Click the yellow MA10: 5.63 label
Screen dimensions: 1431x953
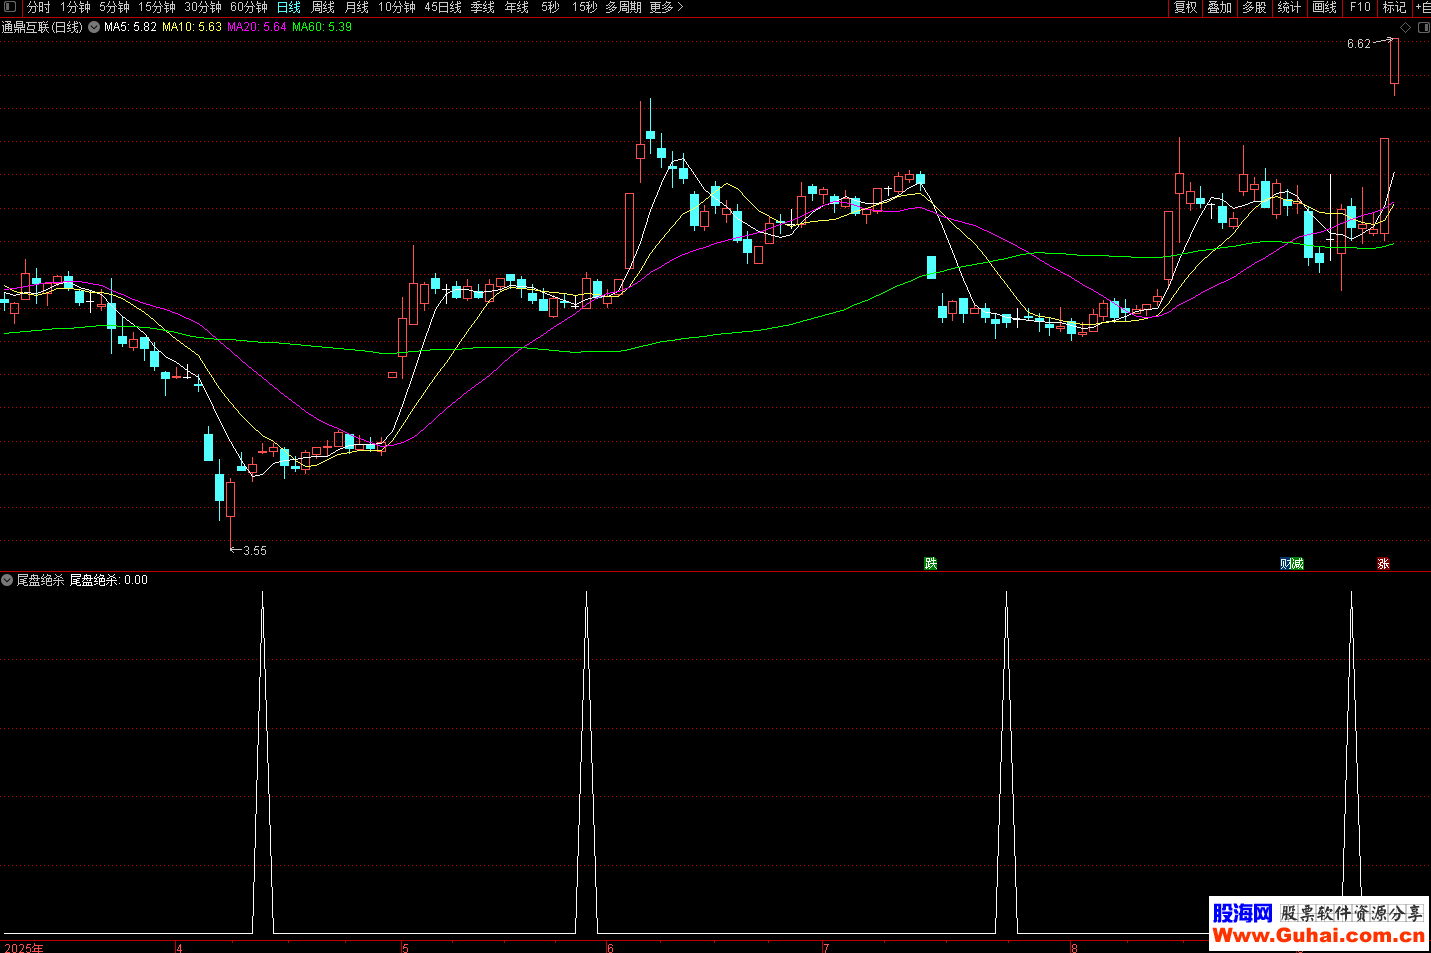point(192,27)
